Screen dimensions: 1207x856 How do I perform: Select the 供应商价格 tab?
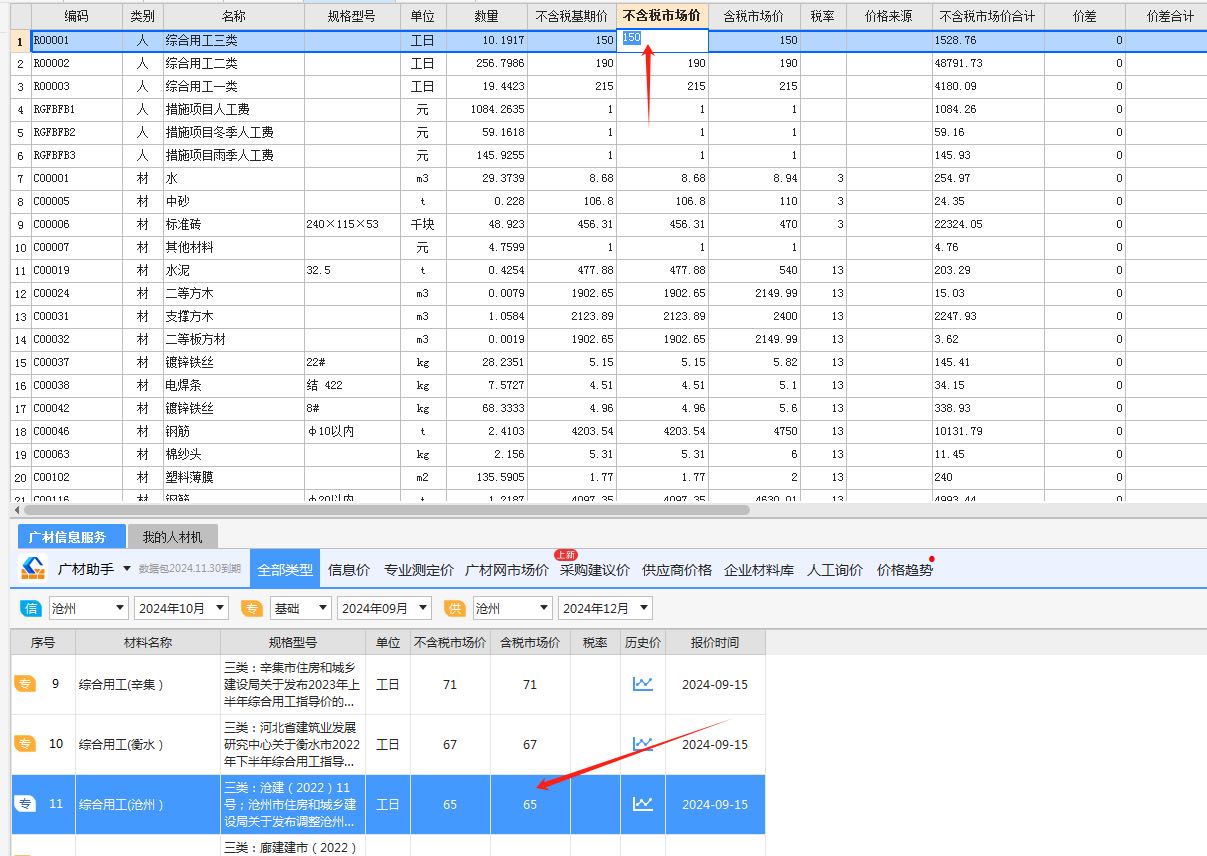(x=677, y=570)
